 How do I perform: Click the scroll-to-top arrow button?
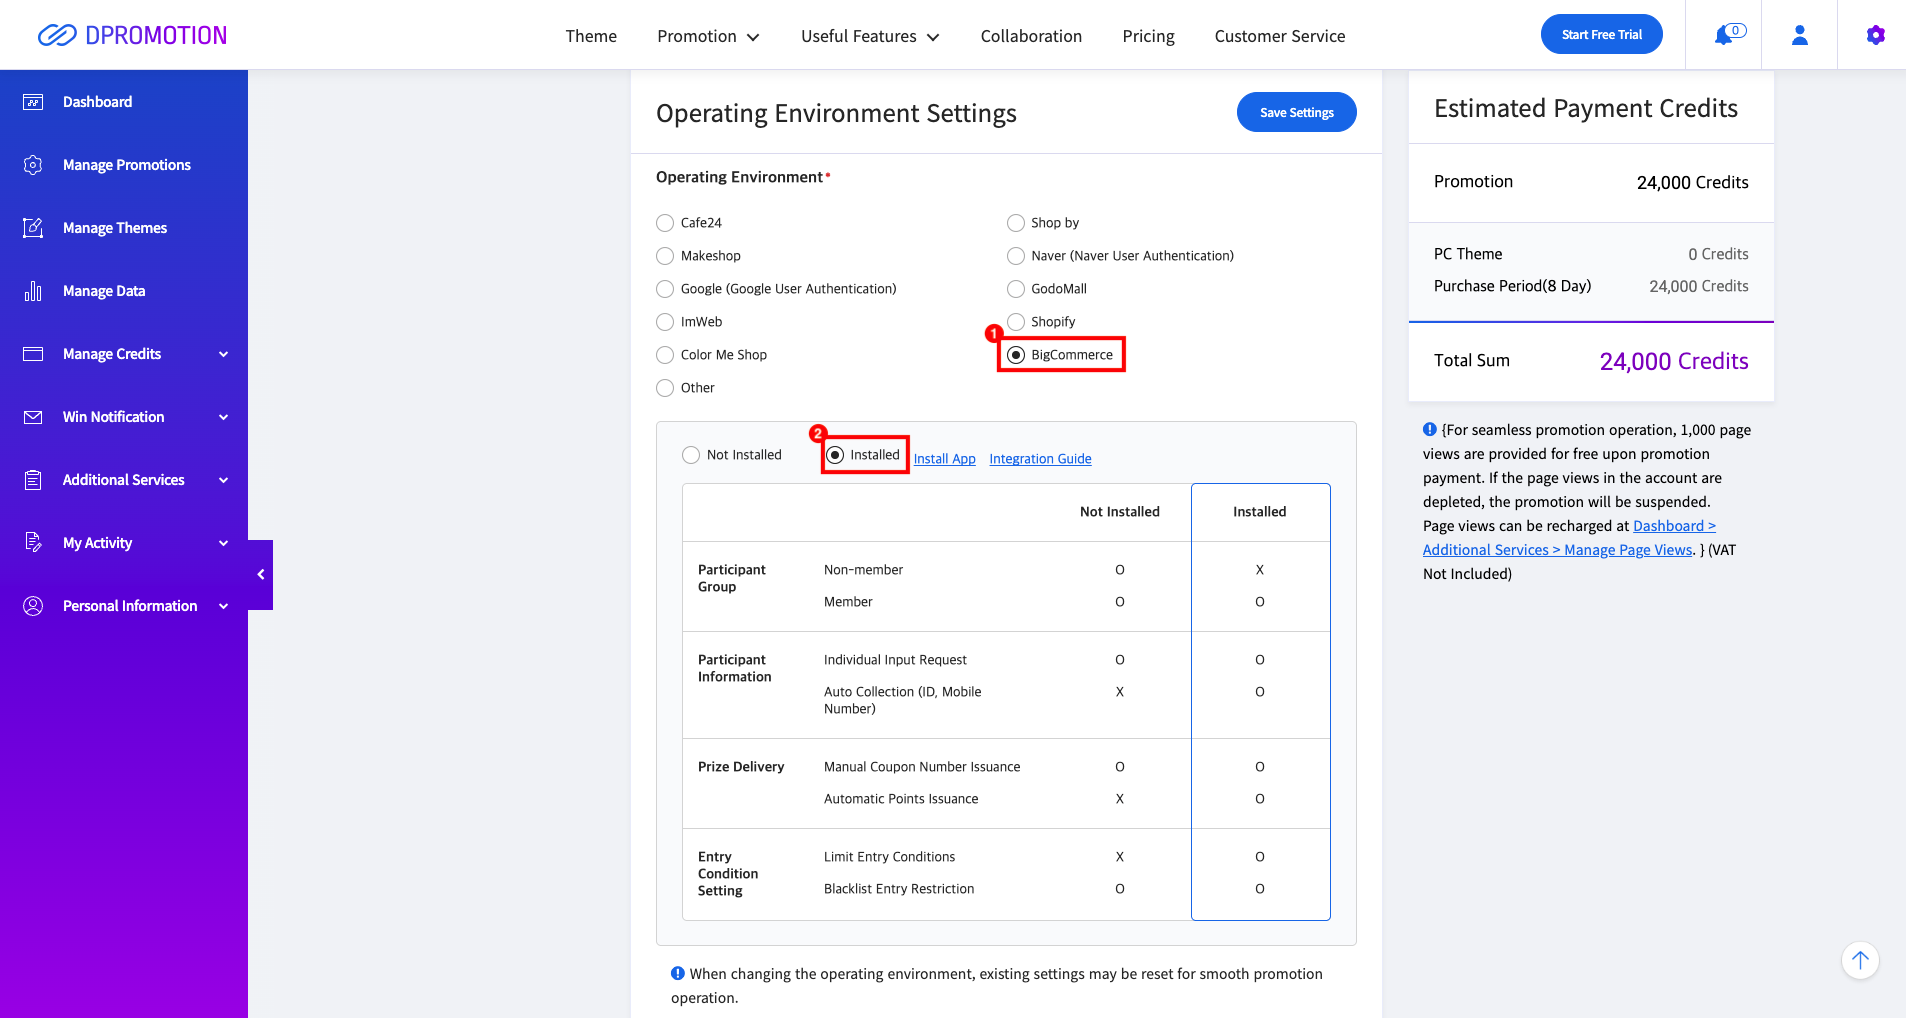click(1860, 961)
